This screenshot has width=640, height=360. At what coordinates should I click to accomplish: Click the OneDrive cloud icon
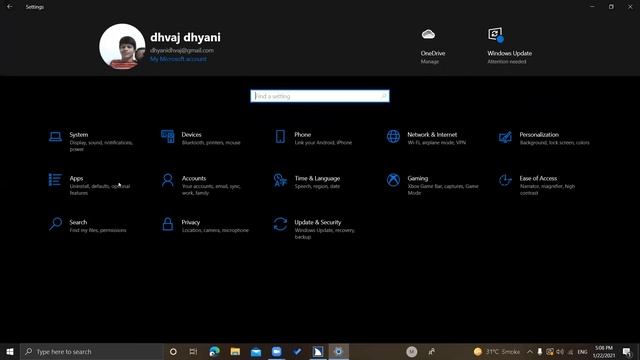click(x=428, y=34)
